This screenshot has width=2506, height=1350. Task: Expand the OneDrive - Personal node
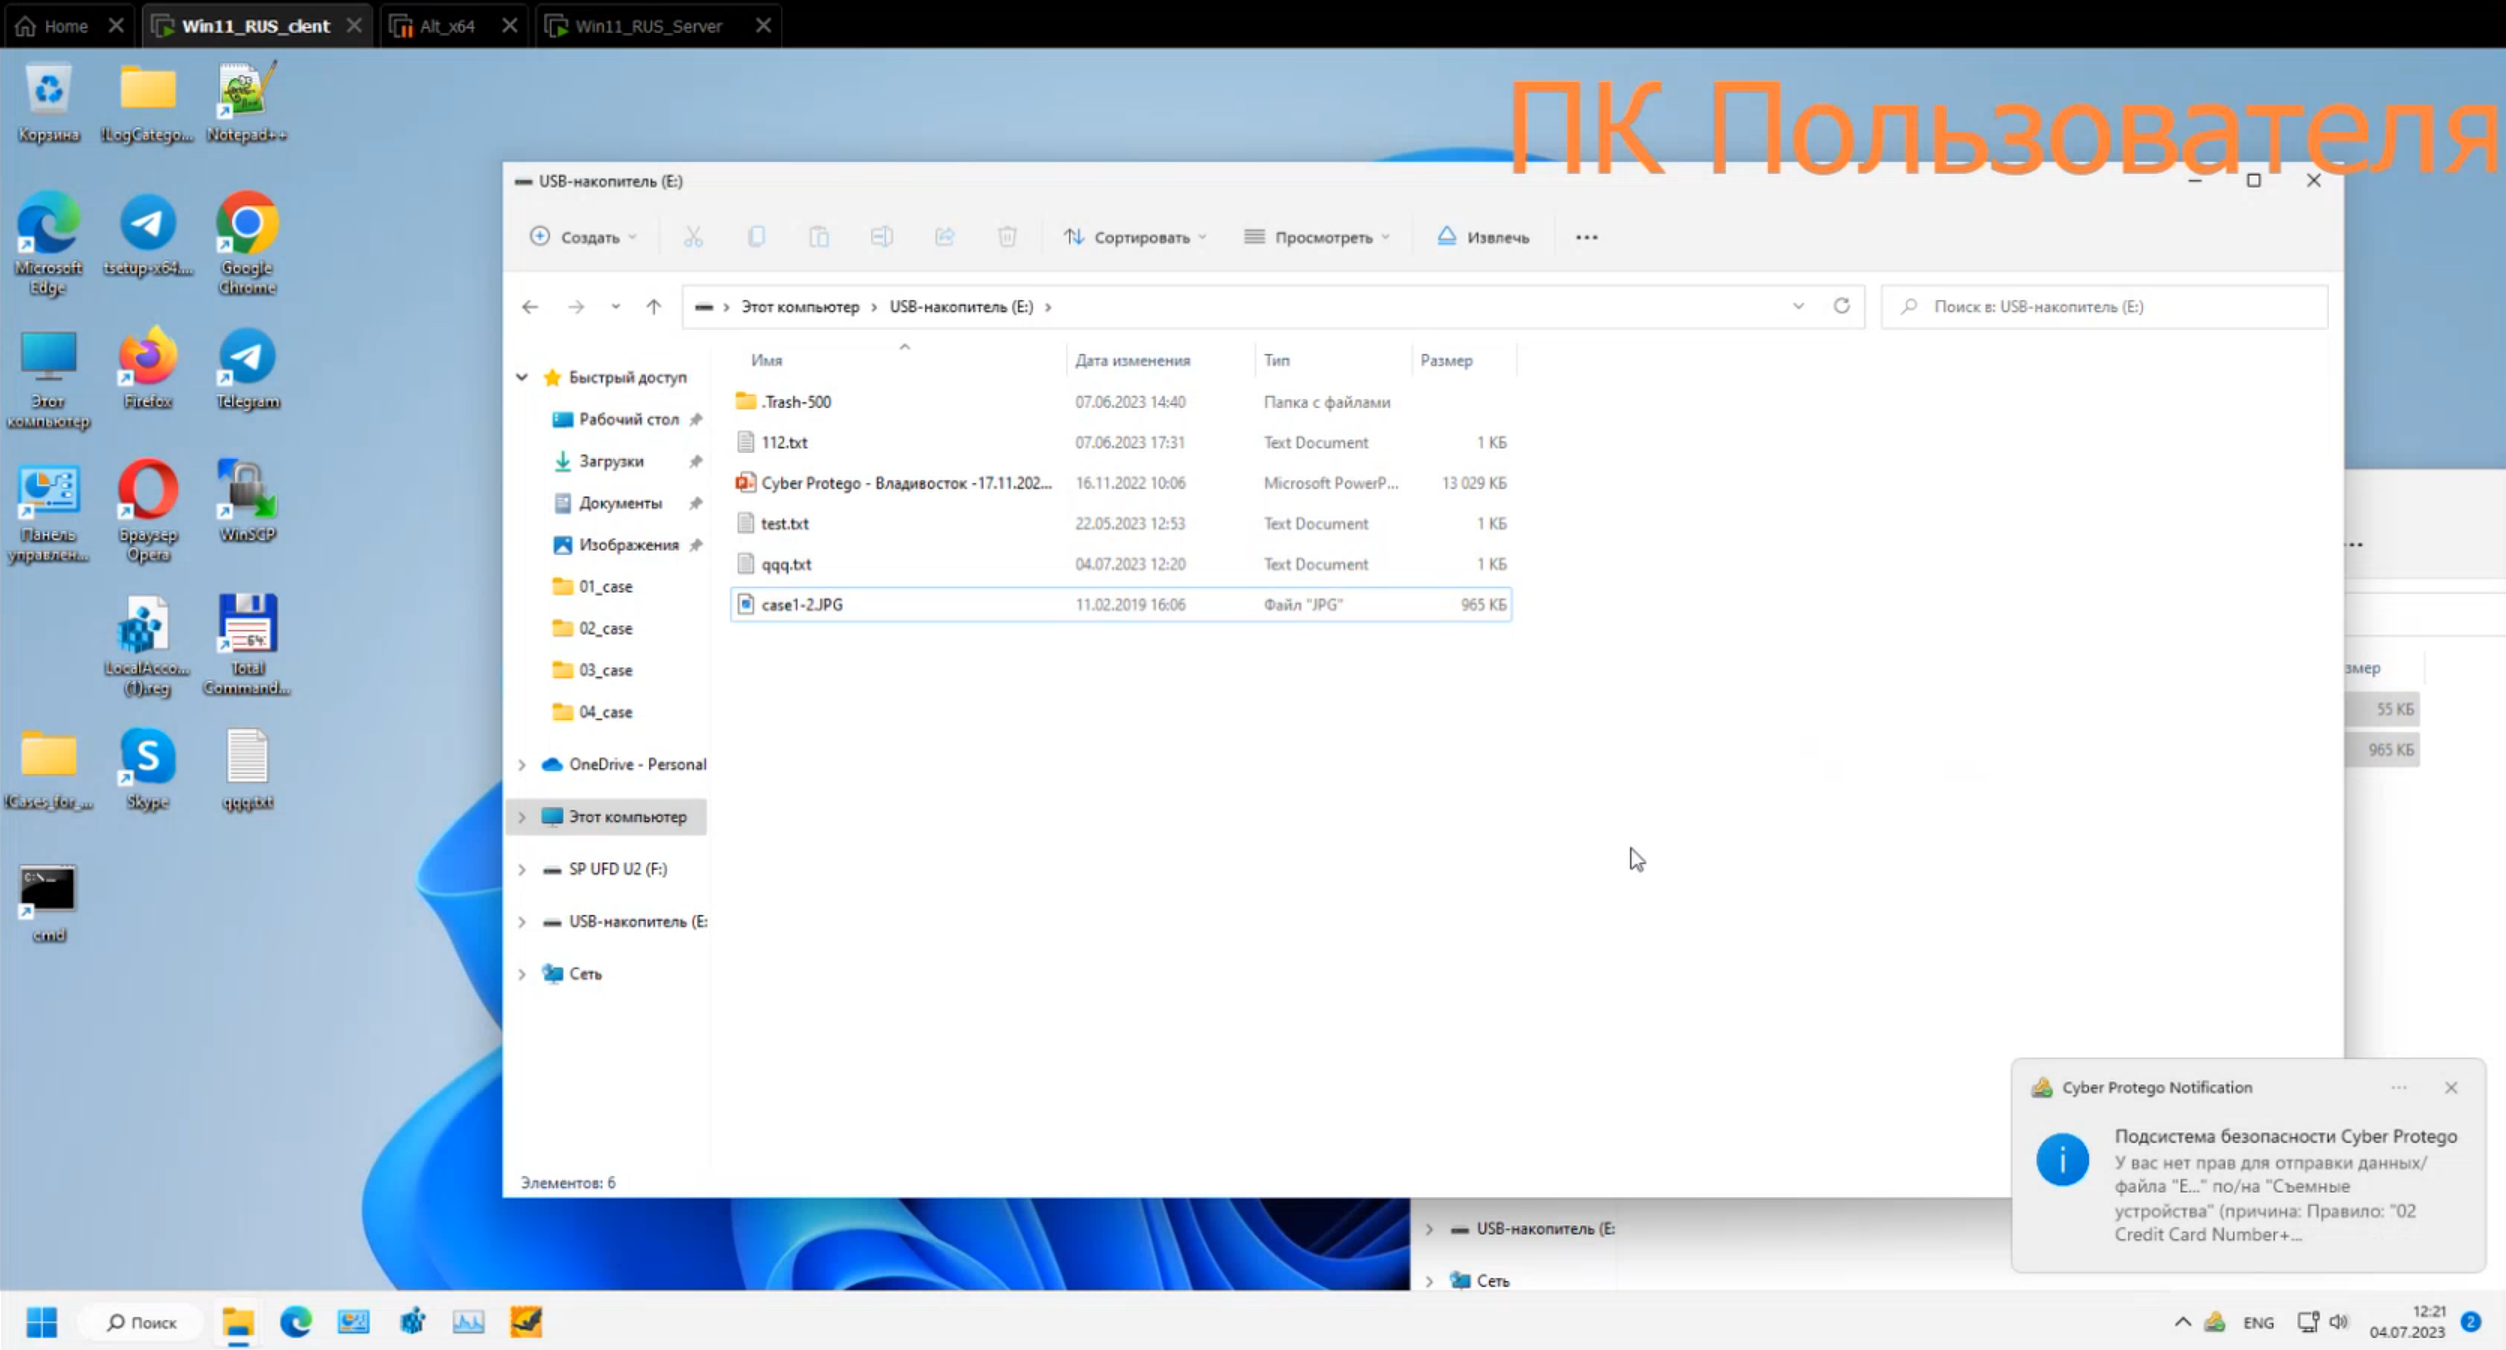(x=522, y=764)
